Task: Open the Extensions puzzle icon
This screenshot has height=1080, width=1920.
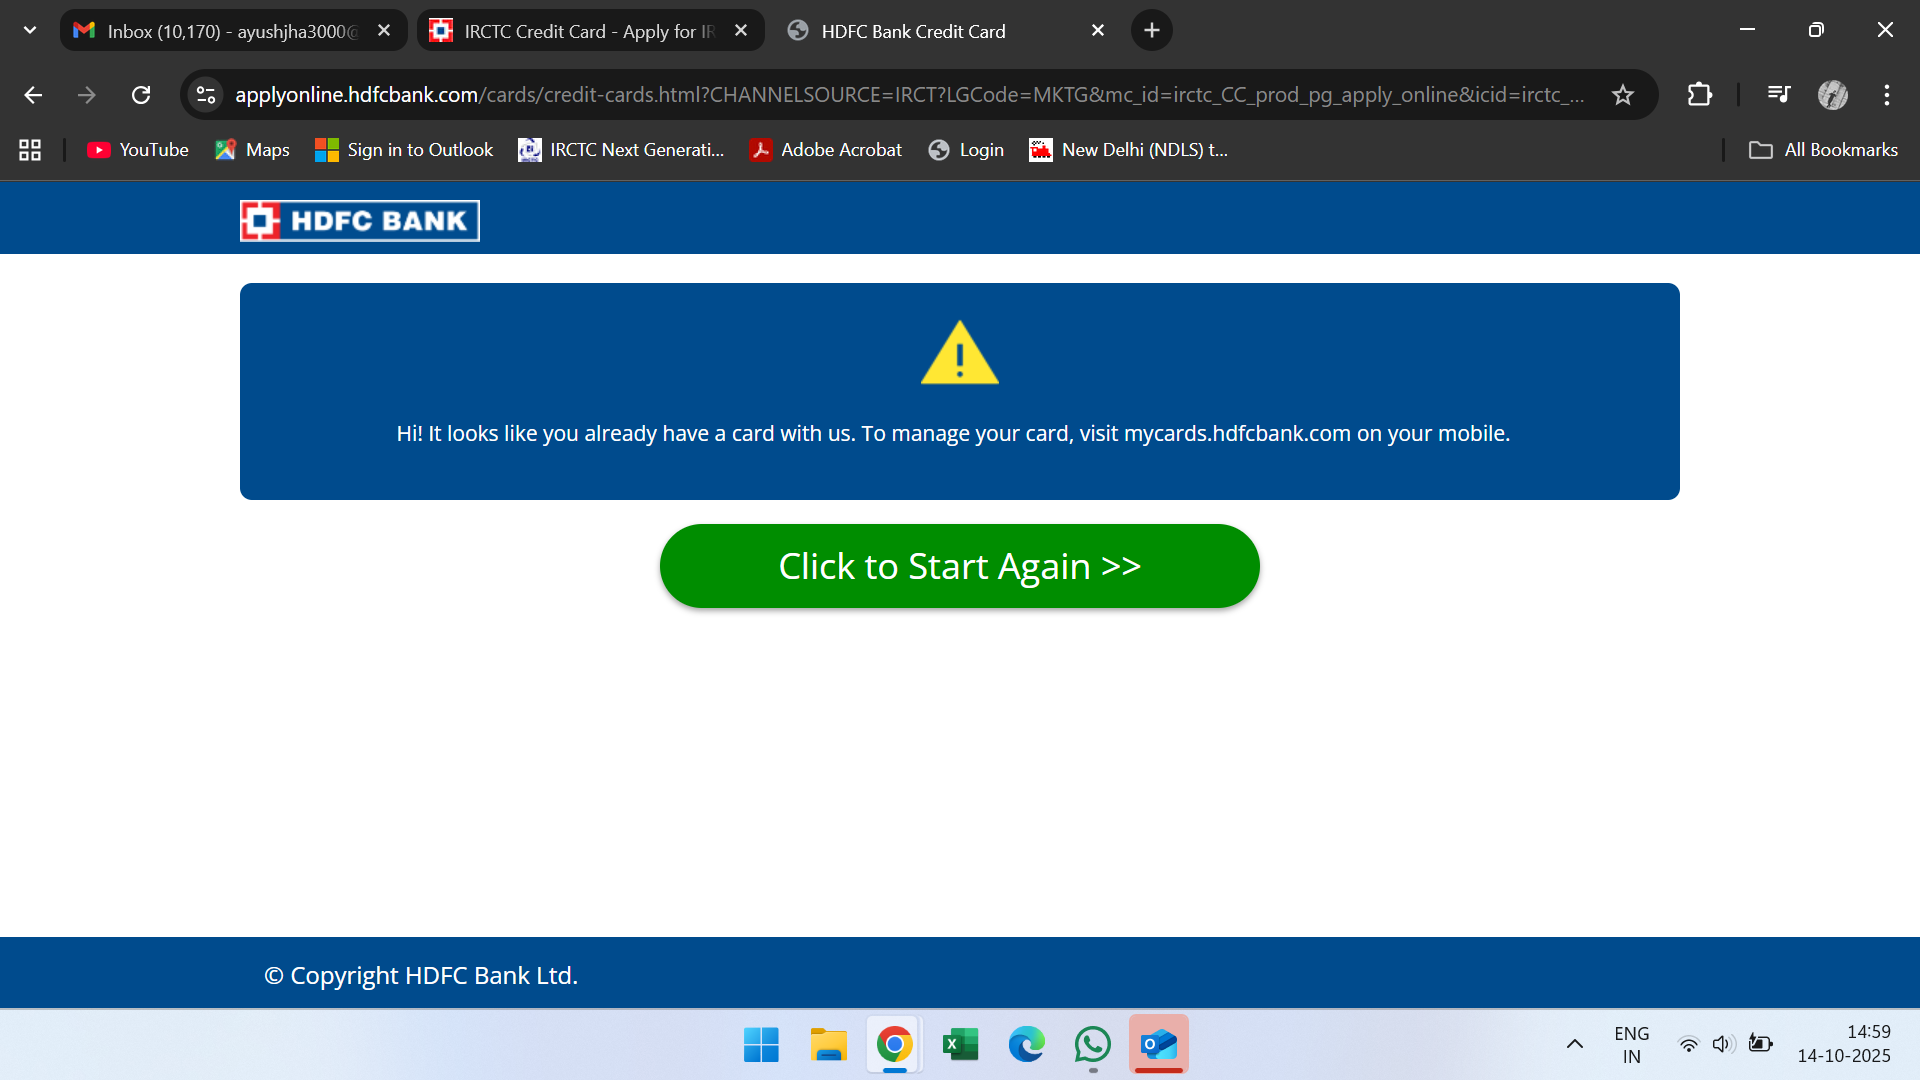Action: 1699,95
